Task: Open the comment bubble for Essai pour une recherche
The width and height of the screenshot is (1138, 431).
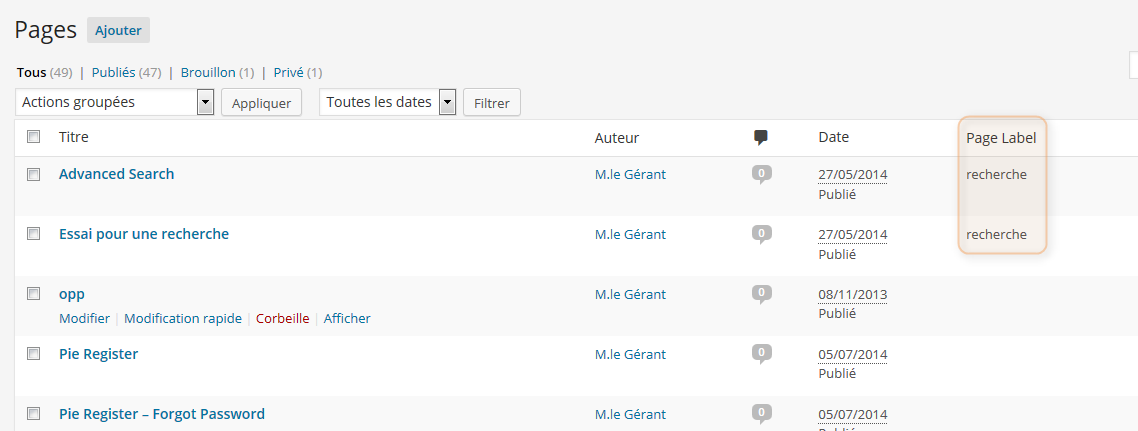Action: 761,235
